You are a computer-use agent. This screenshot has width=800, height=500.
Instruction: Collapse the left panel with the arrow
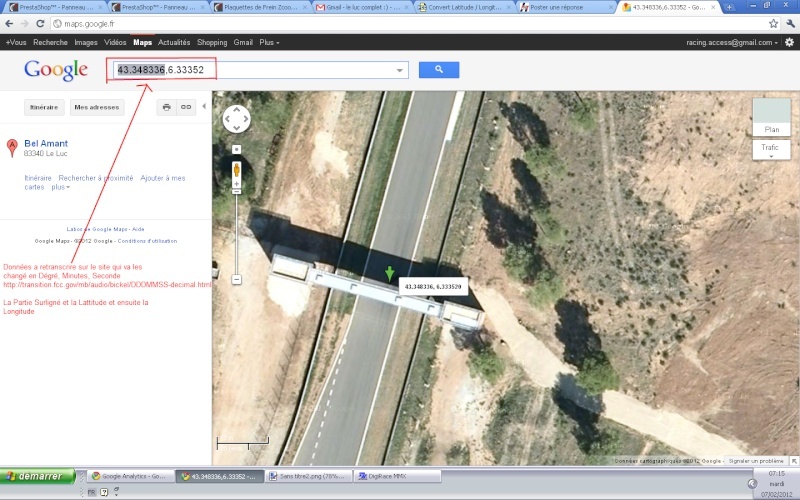click(204, 107)
